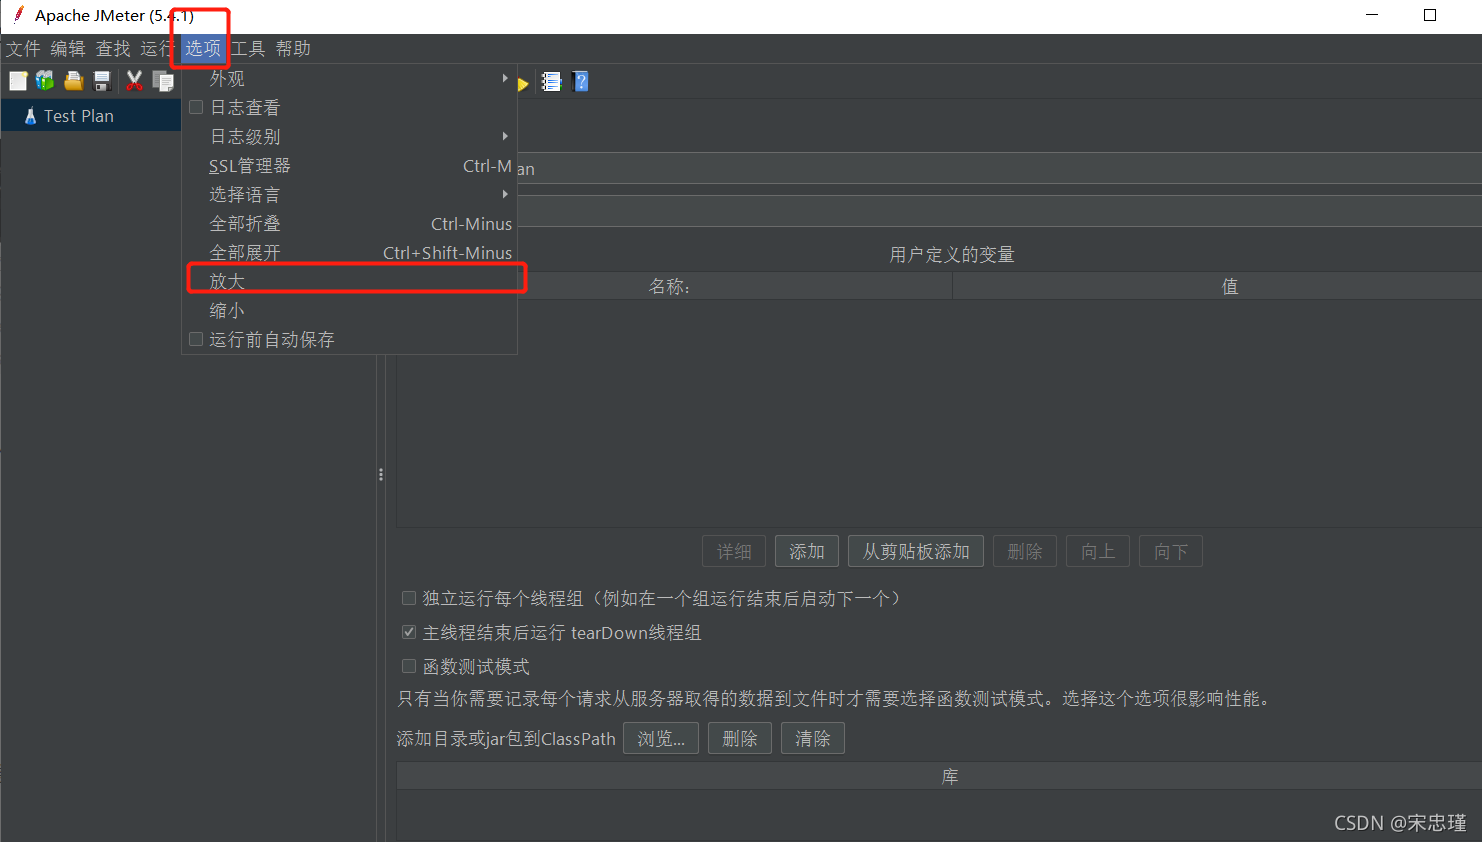Choose 全部折叠 from options menu

point(349,223)
